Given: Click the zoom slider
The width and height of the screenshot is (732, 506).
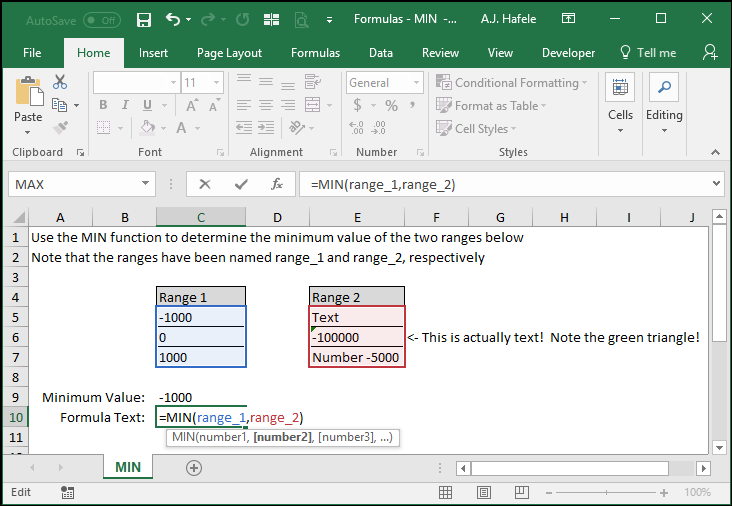Looking at the screenshot, I should (x=606, y=492).
